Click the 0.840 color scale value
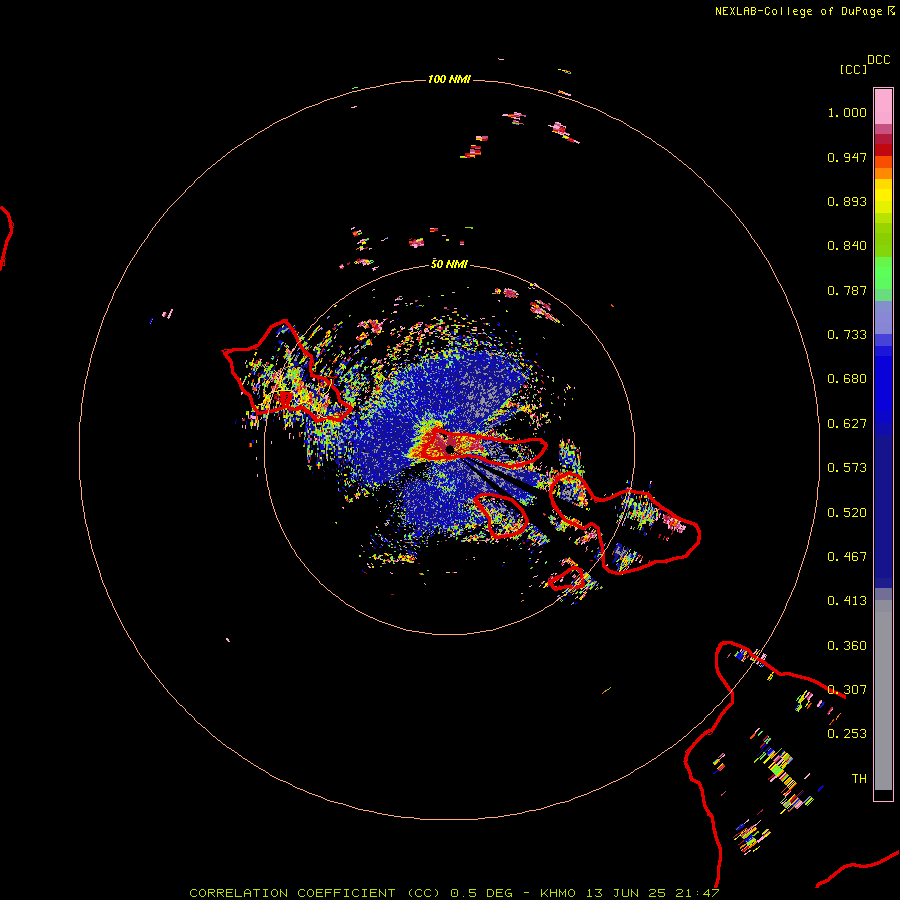This screenshot has width=900, height=900. coord(847,246)
